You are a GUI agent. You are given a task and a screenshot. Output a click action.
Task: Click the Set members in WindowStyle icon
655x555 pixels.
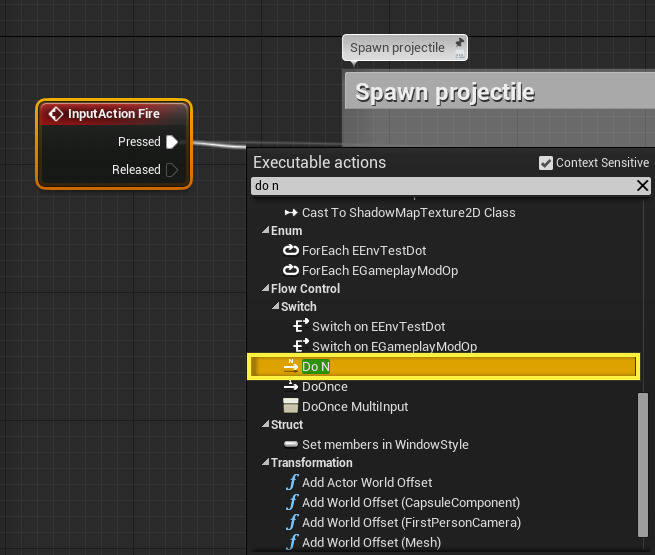291,445
